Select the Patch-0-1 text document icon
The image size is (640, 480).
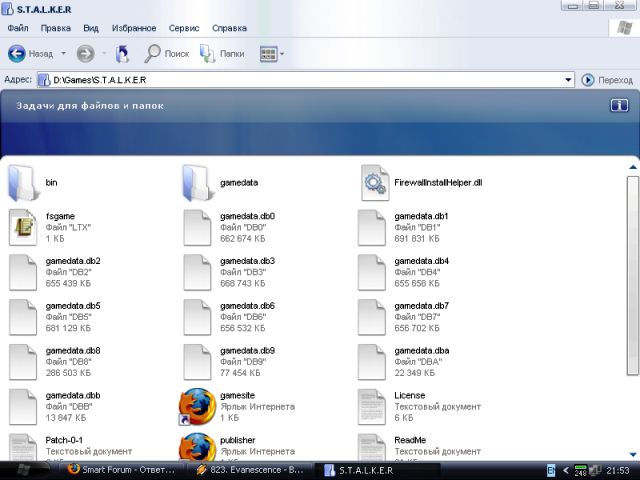(23, 448)
